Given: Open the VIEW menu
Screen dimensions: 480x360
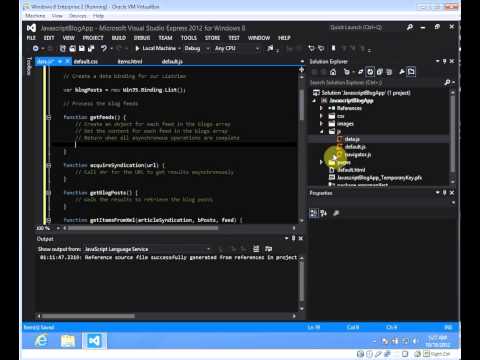Looking at the screenshot, I should 69,38.
